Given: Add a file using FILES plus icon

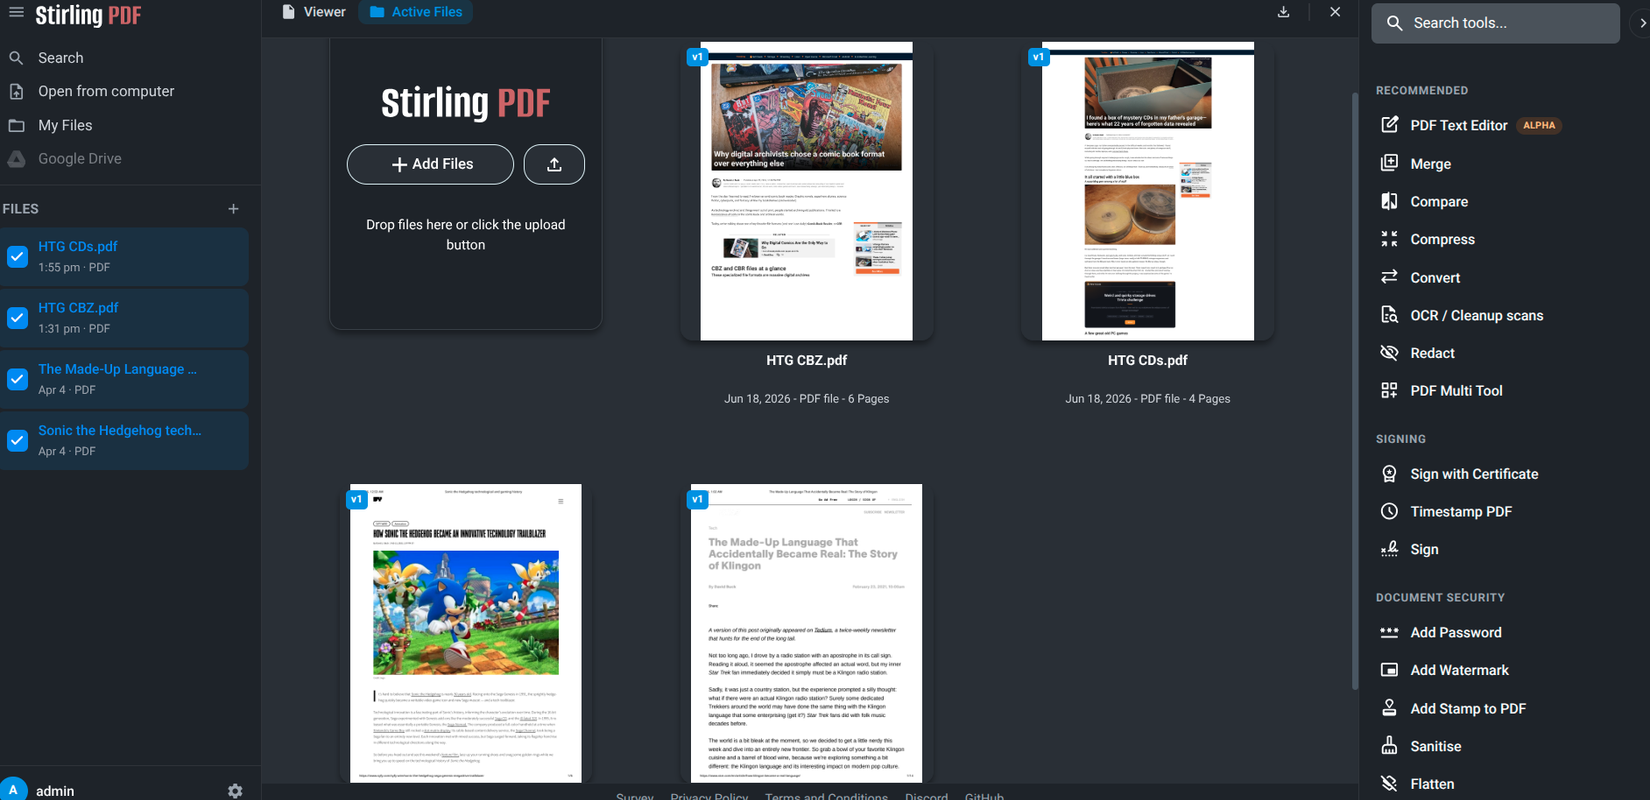Looking at the screenshot, I should click(233, 209).
